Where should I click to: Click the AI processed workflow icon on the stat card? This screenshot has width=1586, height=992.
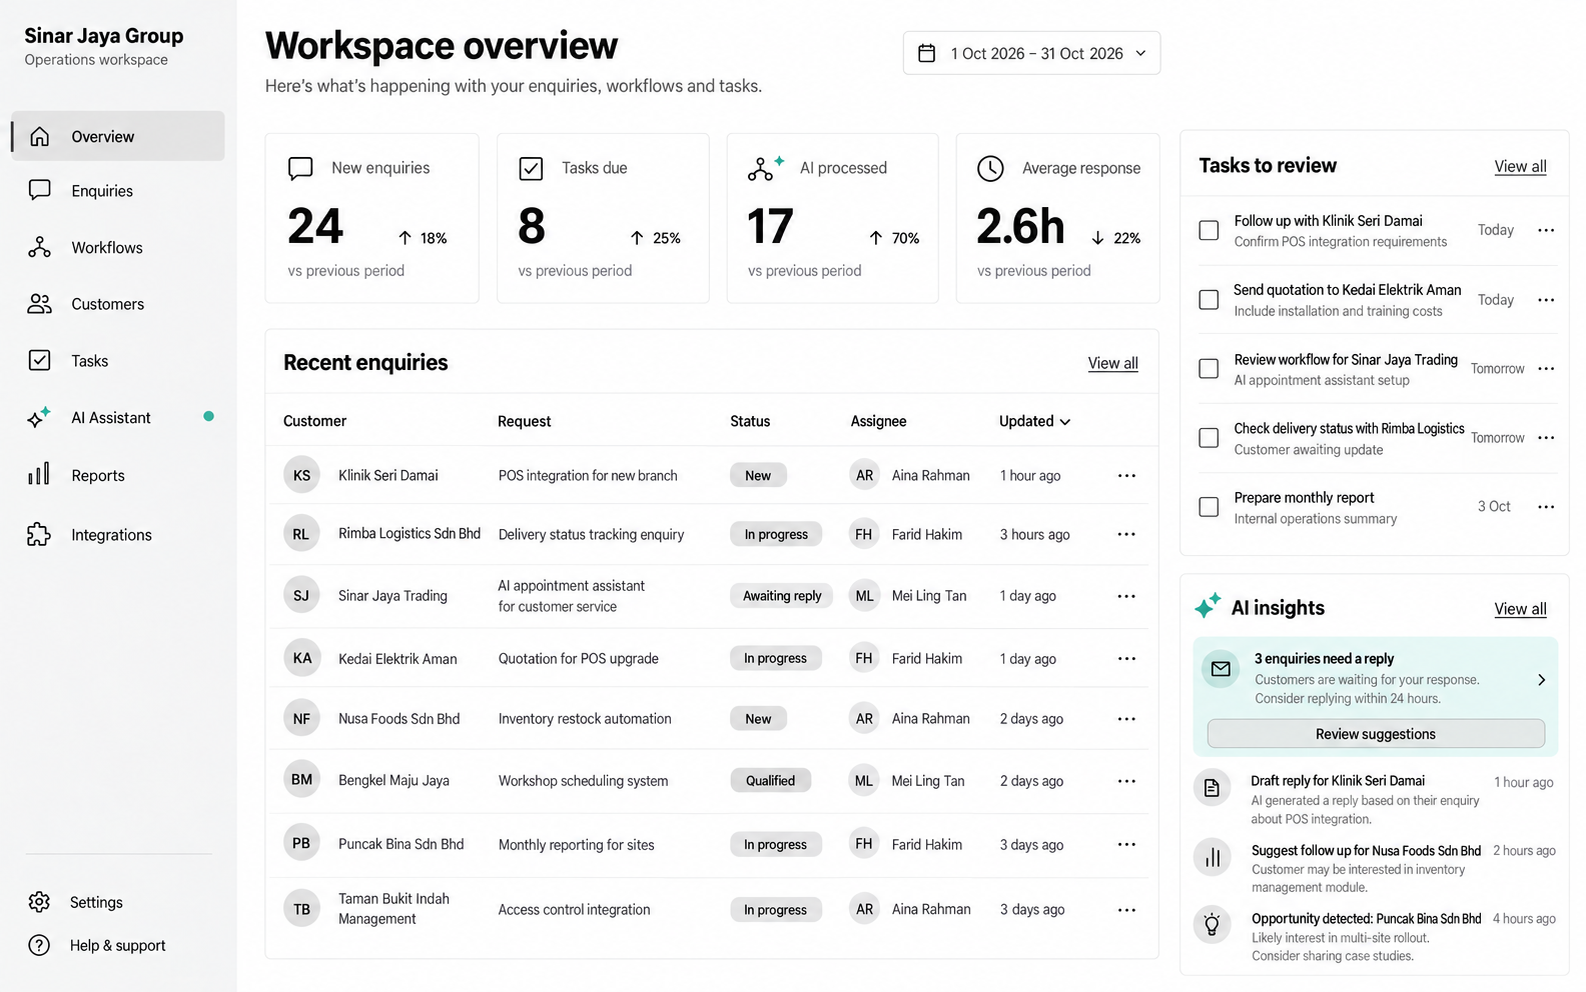pyautogui.click(x=765, y=168)
